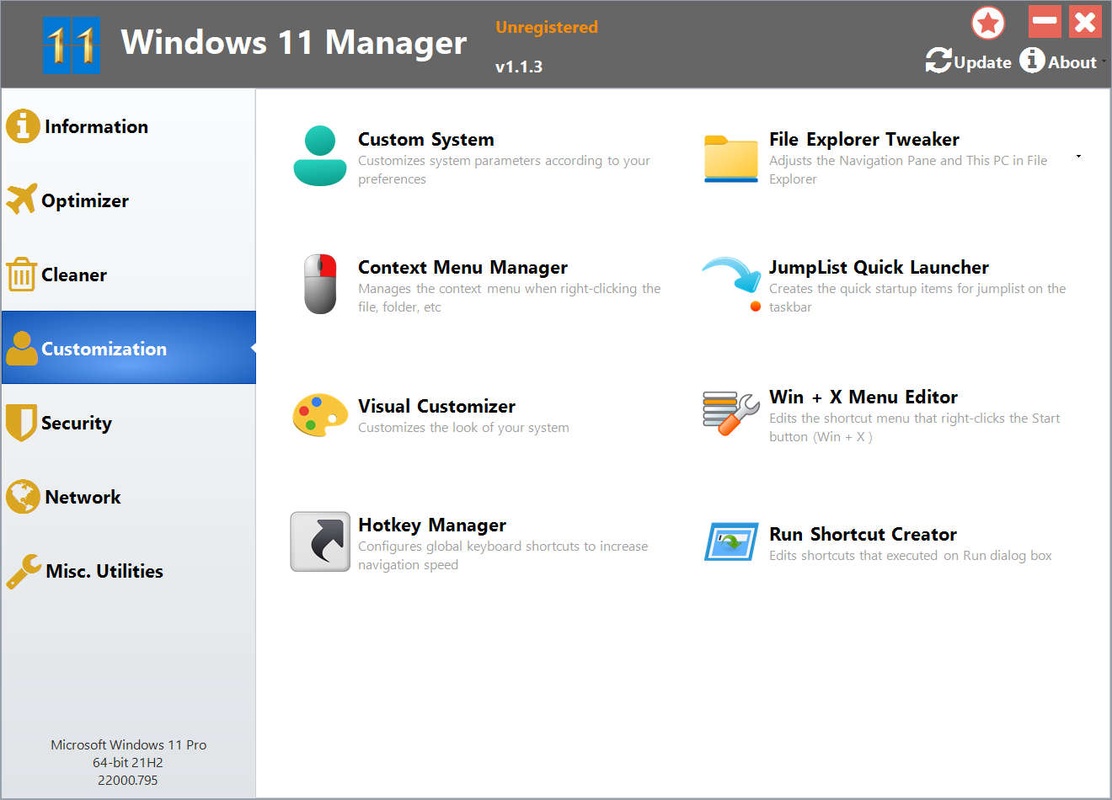Open Context Menu Manager title link
1112x800 pixels.
(462, 267)
